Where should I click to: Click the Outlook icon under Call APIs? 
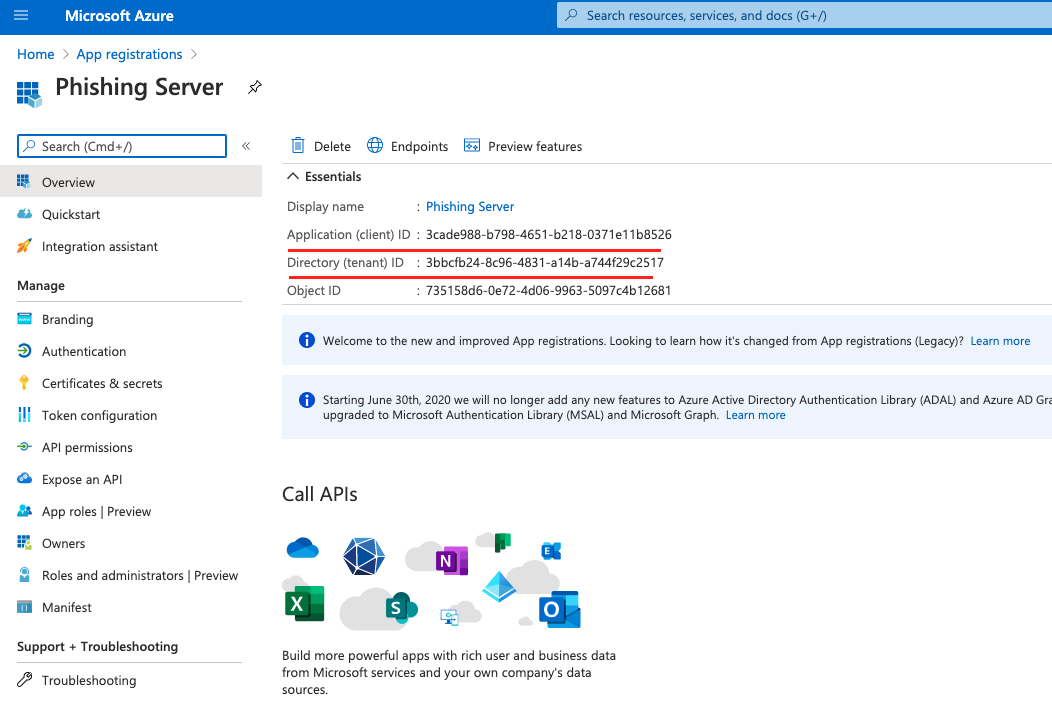pos(560,609)
